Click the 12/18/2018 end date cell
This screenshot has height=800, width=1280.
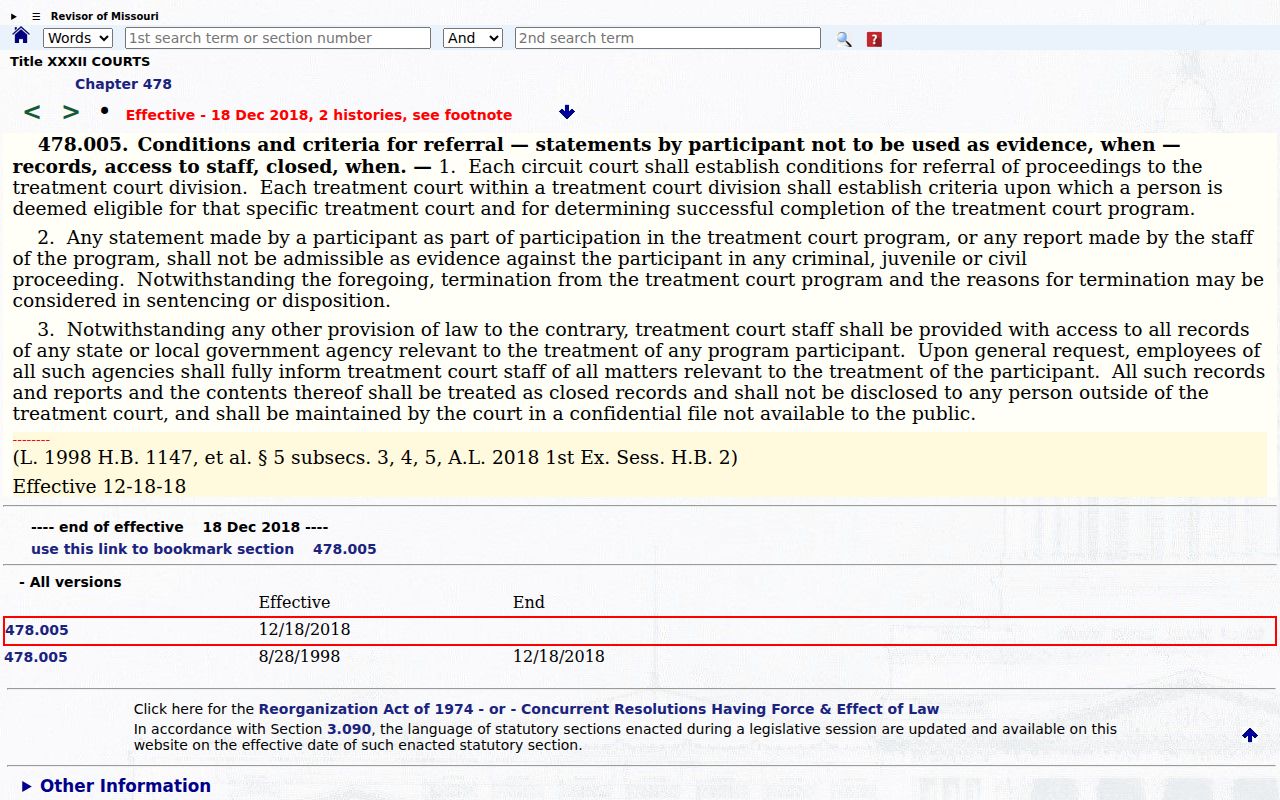point(559,657)
